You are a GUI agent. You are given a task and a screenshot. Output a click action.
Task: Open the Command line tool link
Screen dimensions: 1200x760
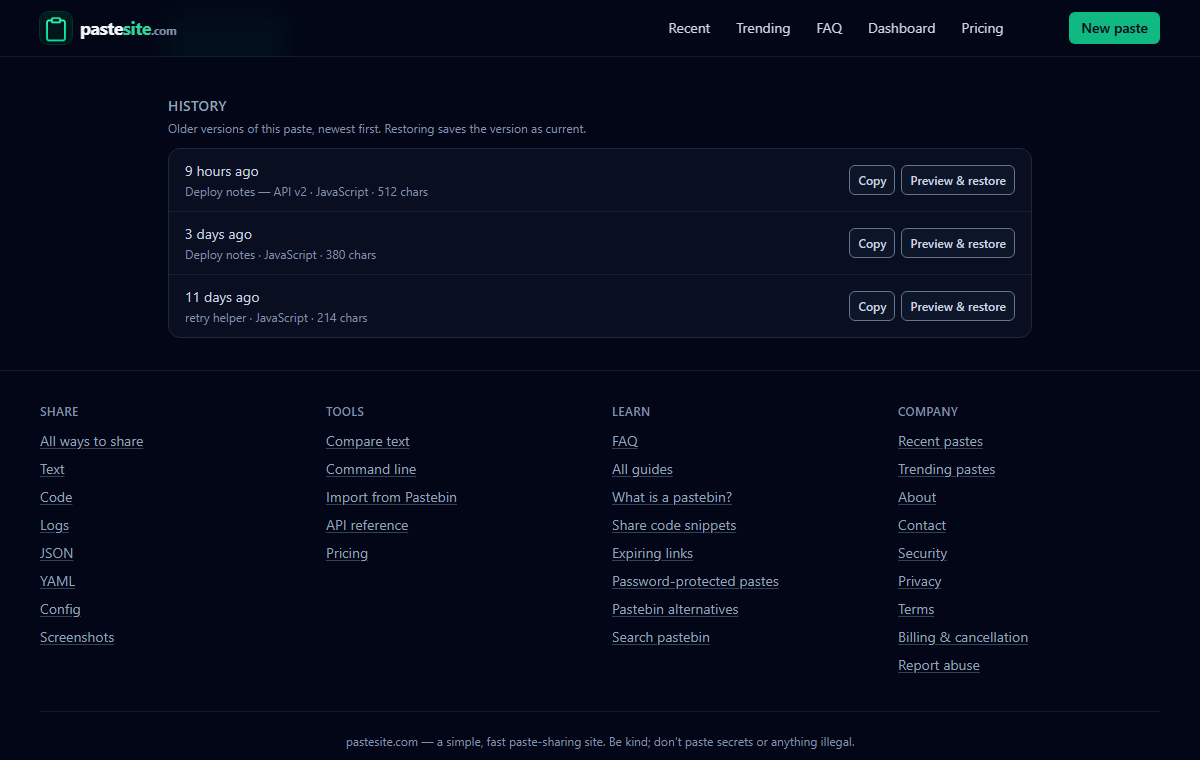371,470
